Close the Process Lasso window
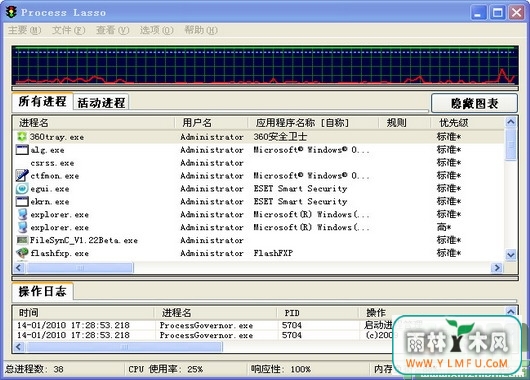 (516, 13)
